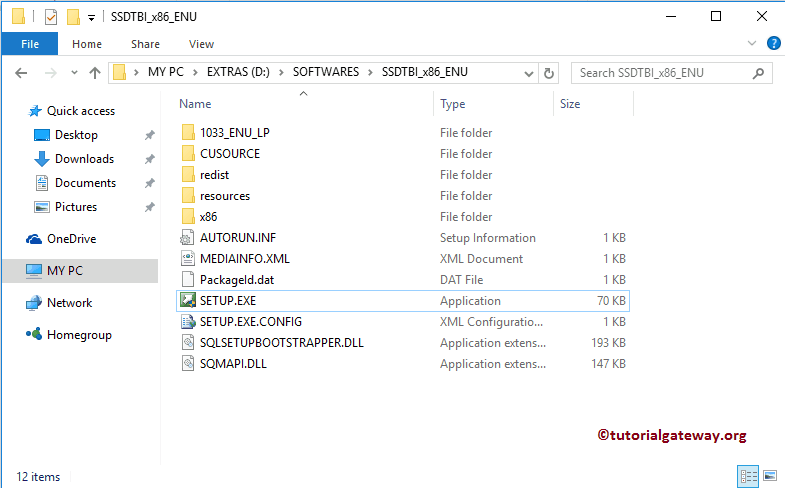Image resolution: width=785 pixels, height=488 pixels.
Task: Open OneDrive in navigation pane
Action: 71,239
